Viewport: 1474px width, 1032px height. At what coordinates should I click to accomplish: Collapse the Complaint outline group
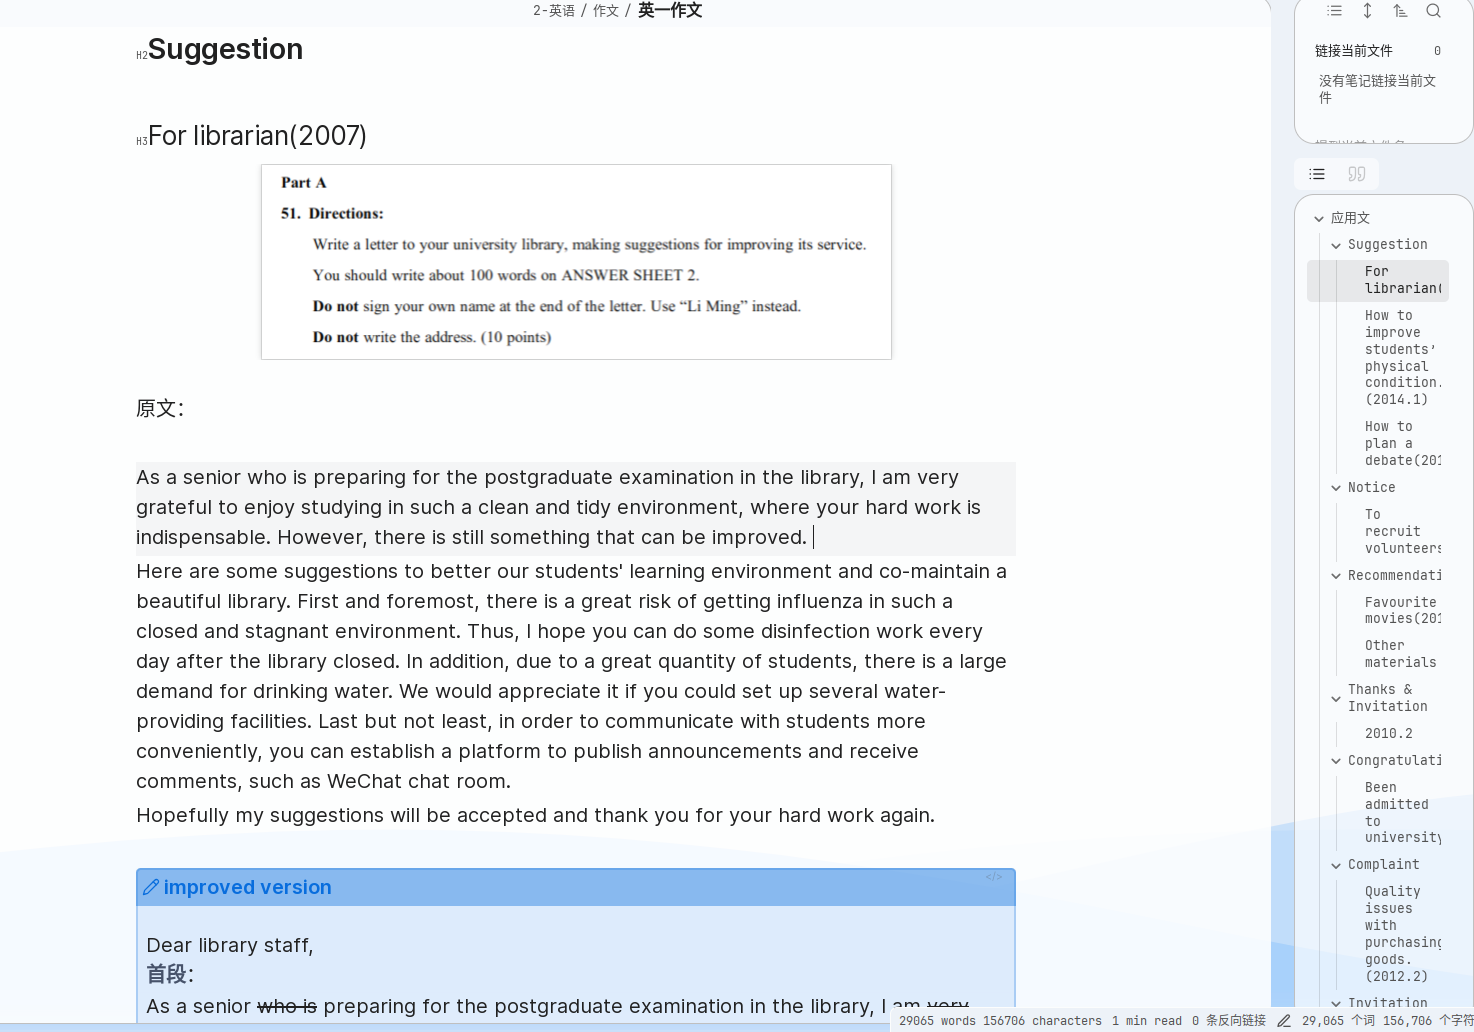1336,865
